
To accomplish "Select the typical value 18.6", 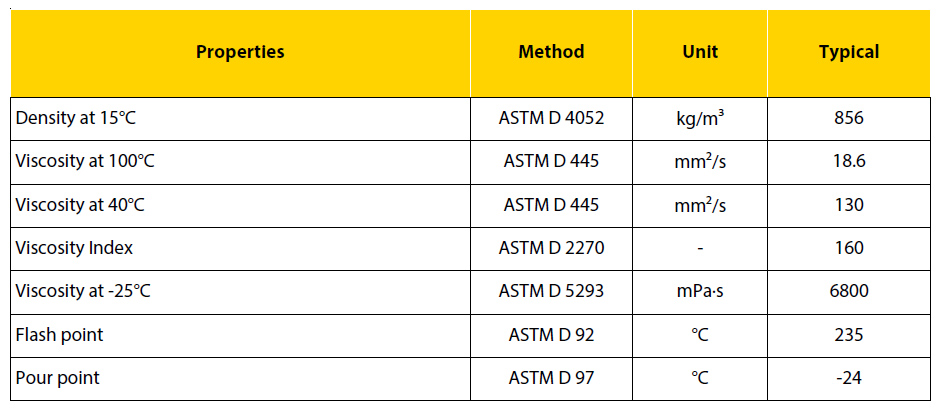I will coord(849,161).
